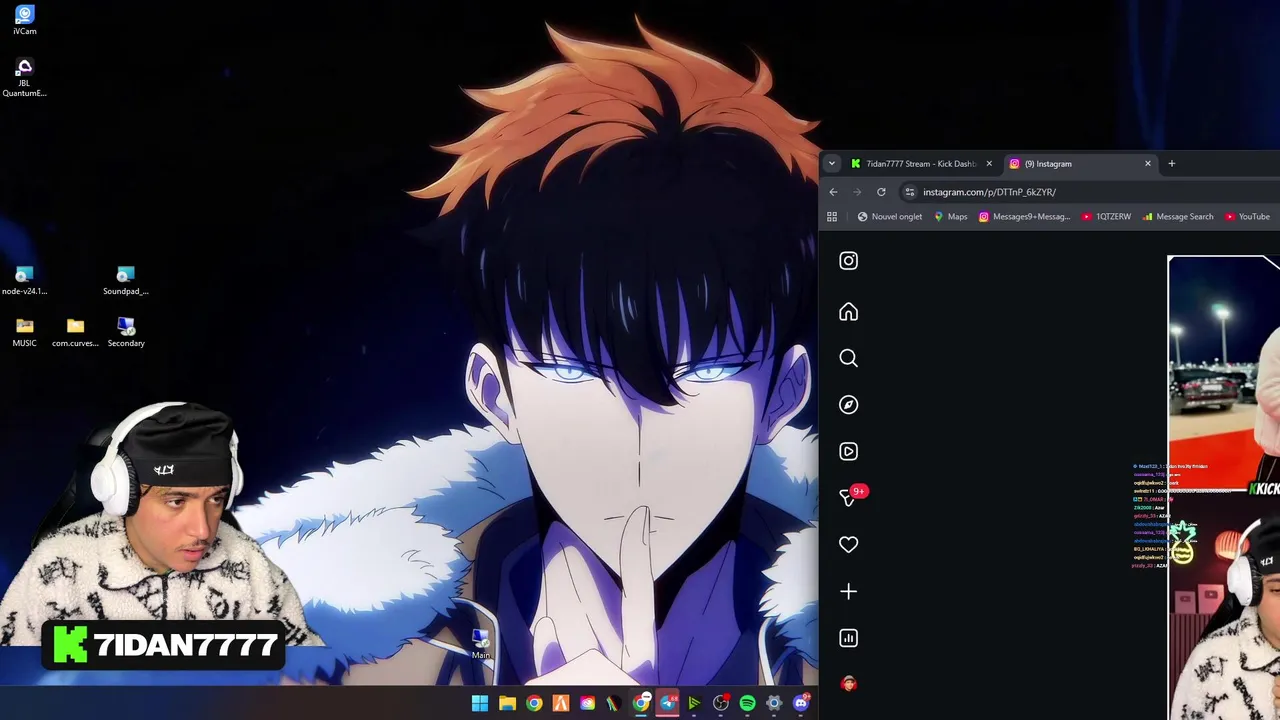This screenshot has width=1280, height=720.
Task: View site information icon in address bar
Action: pyautogui.click(x=909, y=192)
